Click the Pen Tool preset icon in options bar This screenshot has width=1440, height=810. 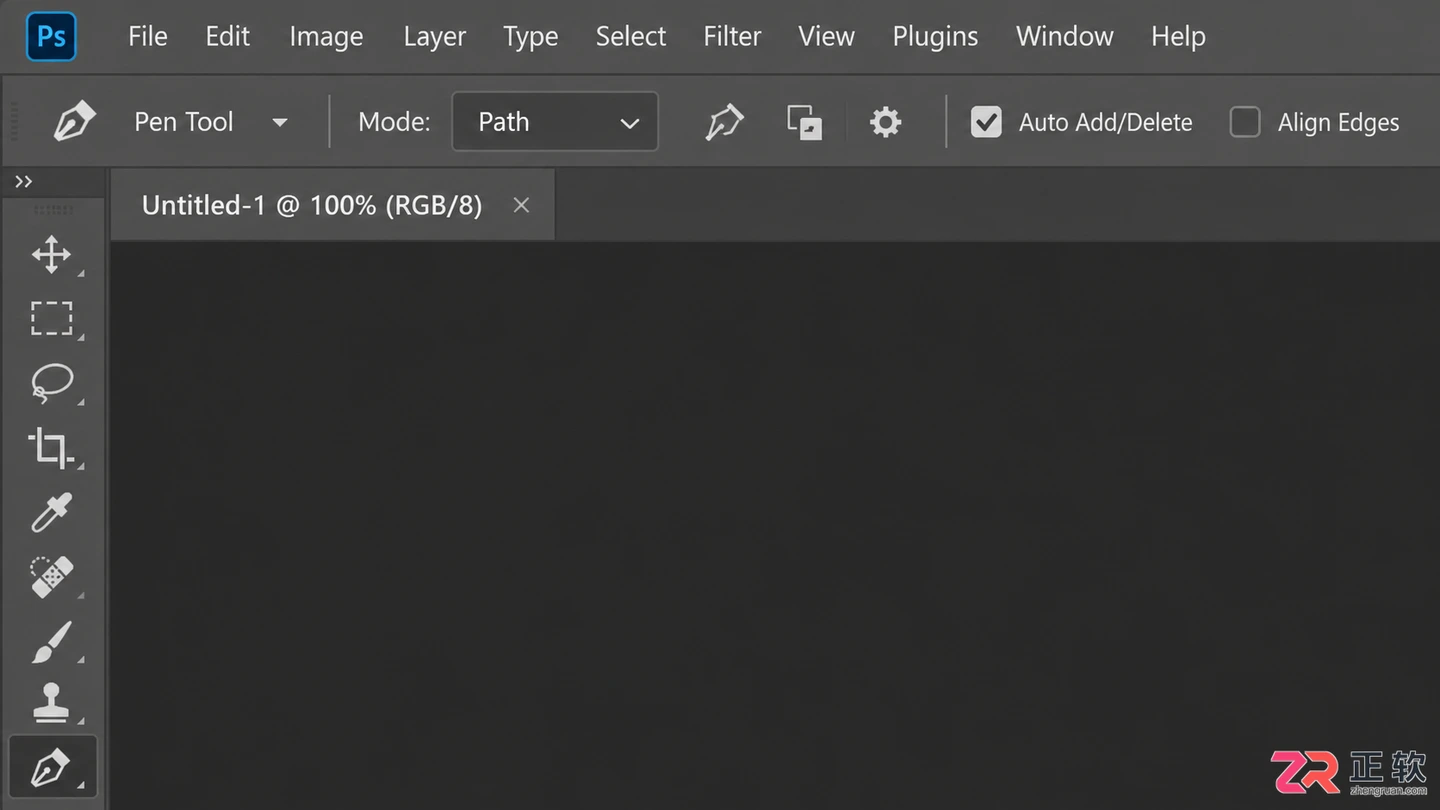[74, 122]
